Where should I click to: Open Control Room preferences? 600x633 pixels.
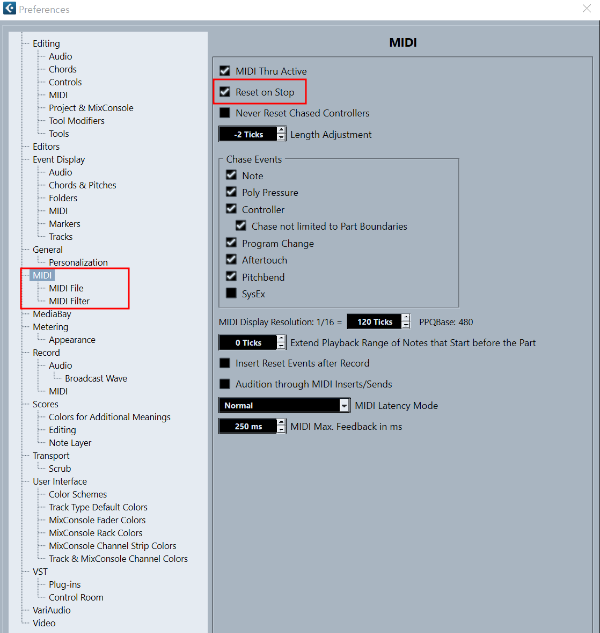coord(76,597)
